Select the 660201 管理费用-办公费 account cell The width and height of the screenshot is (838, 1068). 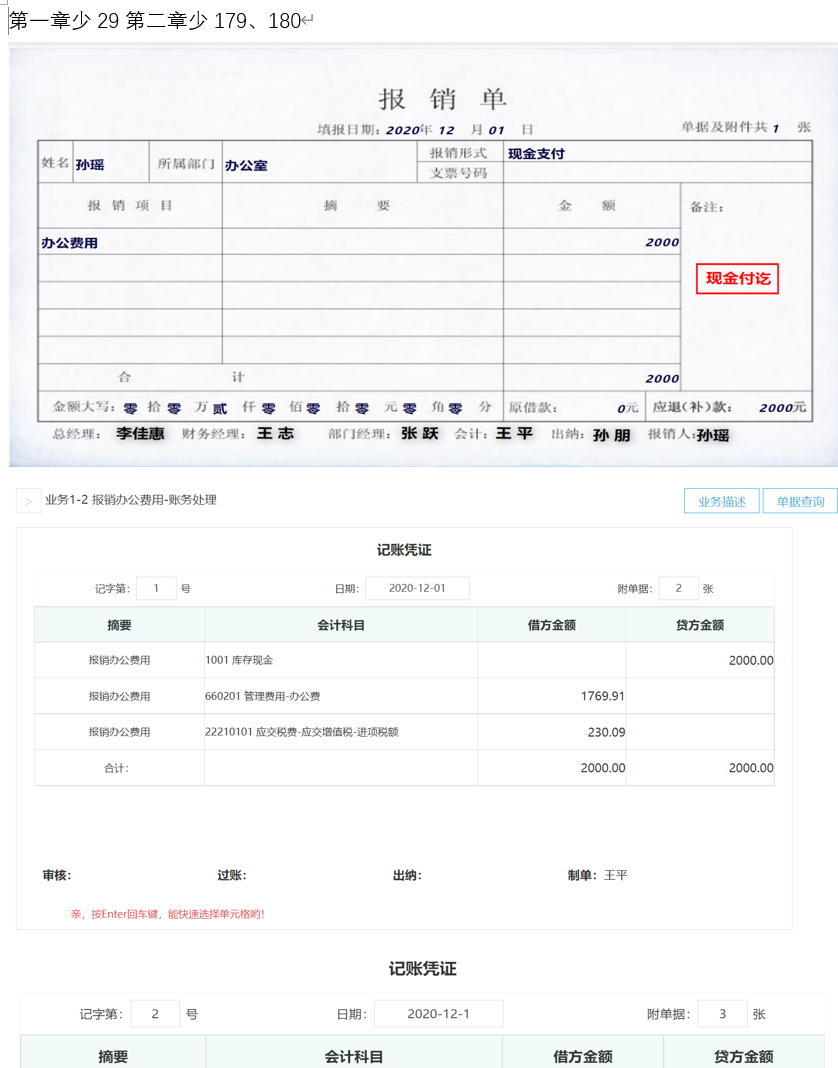pyautogui.click(x=340, y=696)
